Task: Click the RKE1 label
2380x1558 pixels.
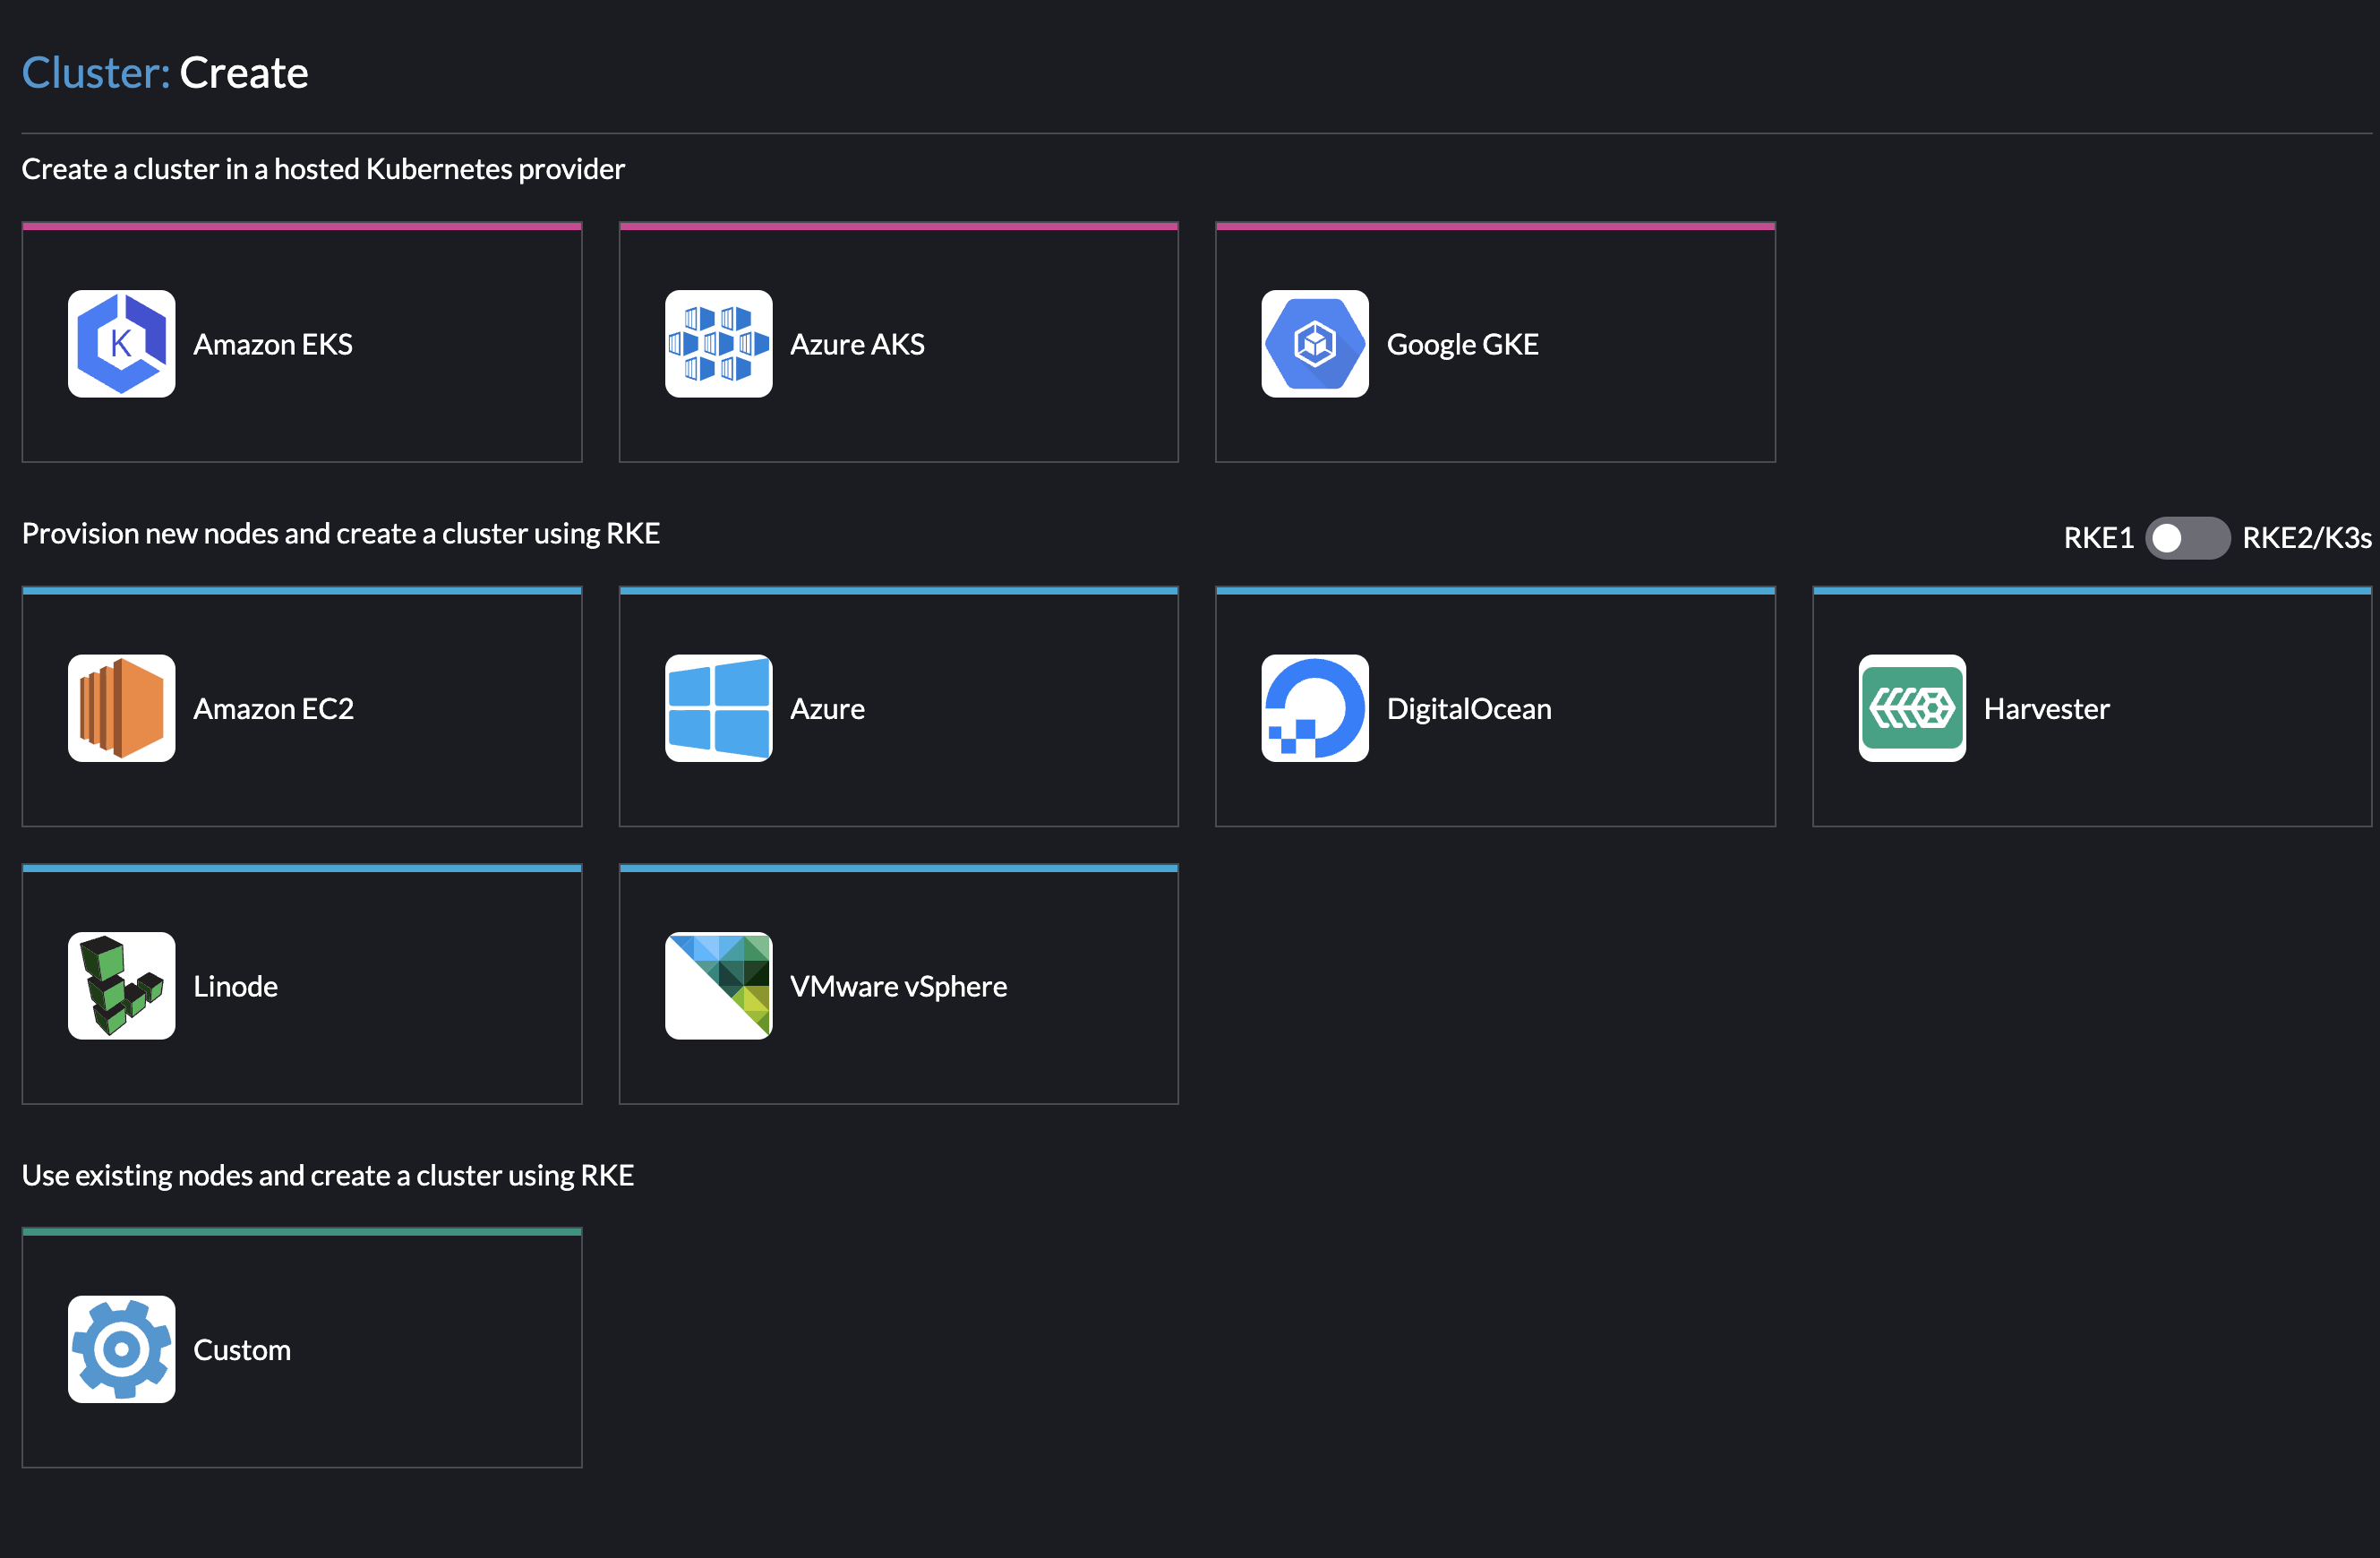Action: (x=2097, y=538)
